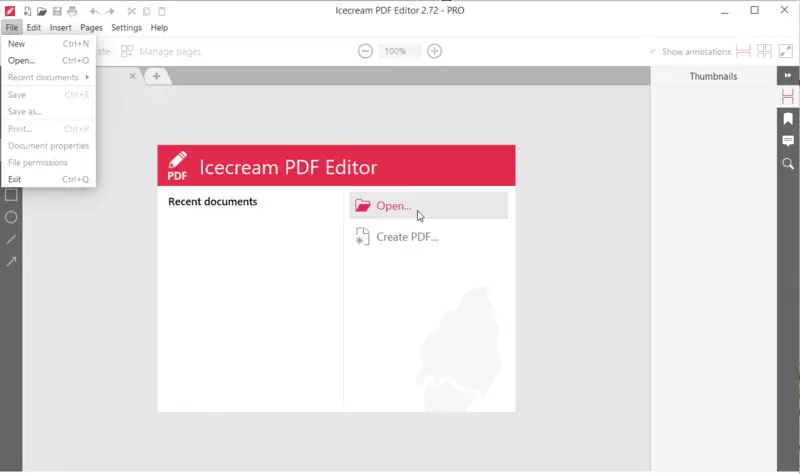Click Manage pages in the toolbar

pyautogui.click(x=161, y=52)
